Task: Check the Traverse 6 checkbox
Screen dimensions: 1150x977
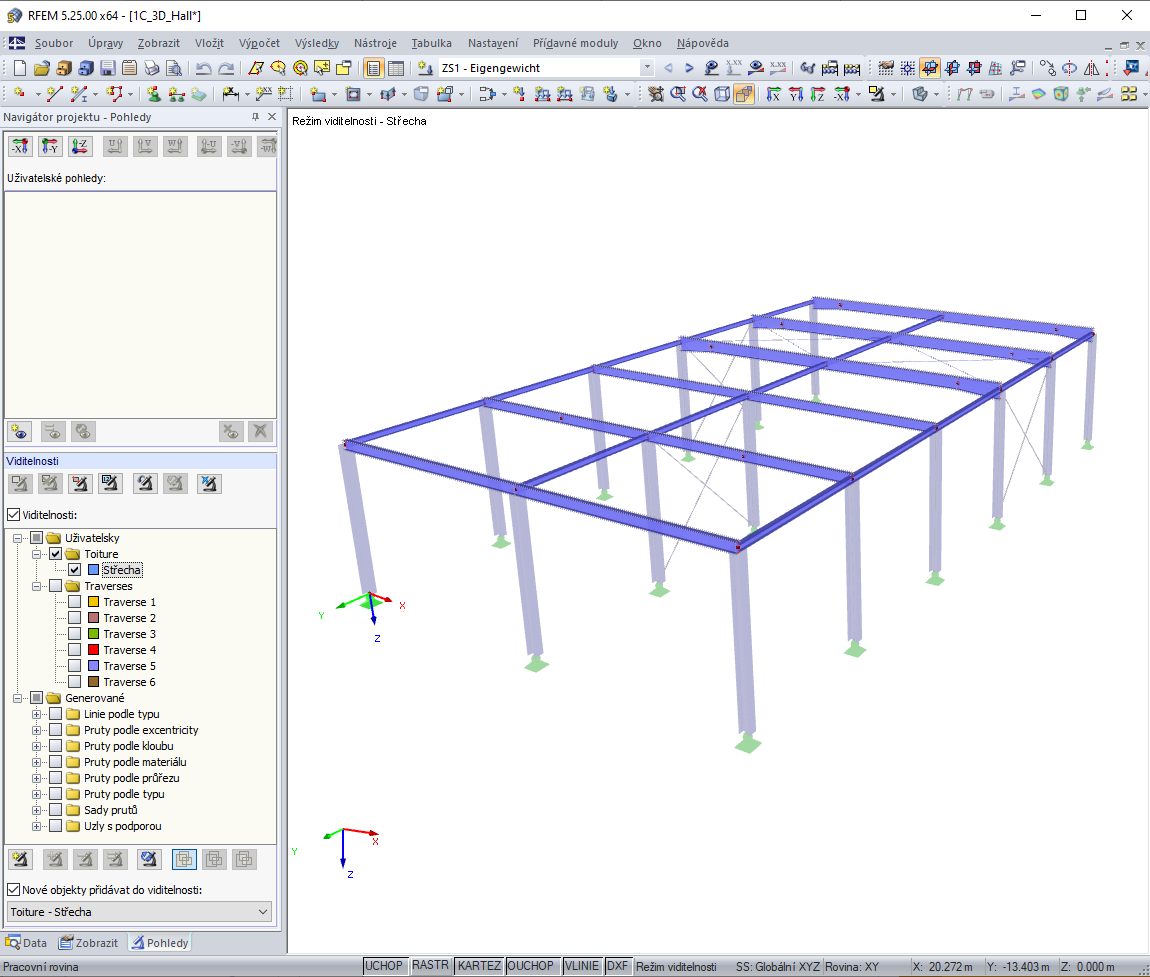Action: (75, 682)
